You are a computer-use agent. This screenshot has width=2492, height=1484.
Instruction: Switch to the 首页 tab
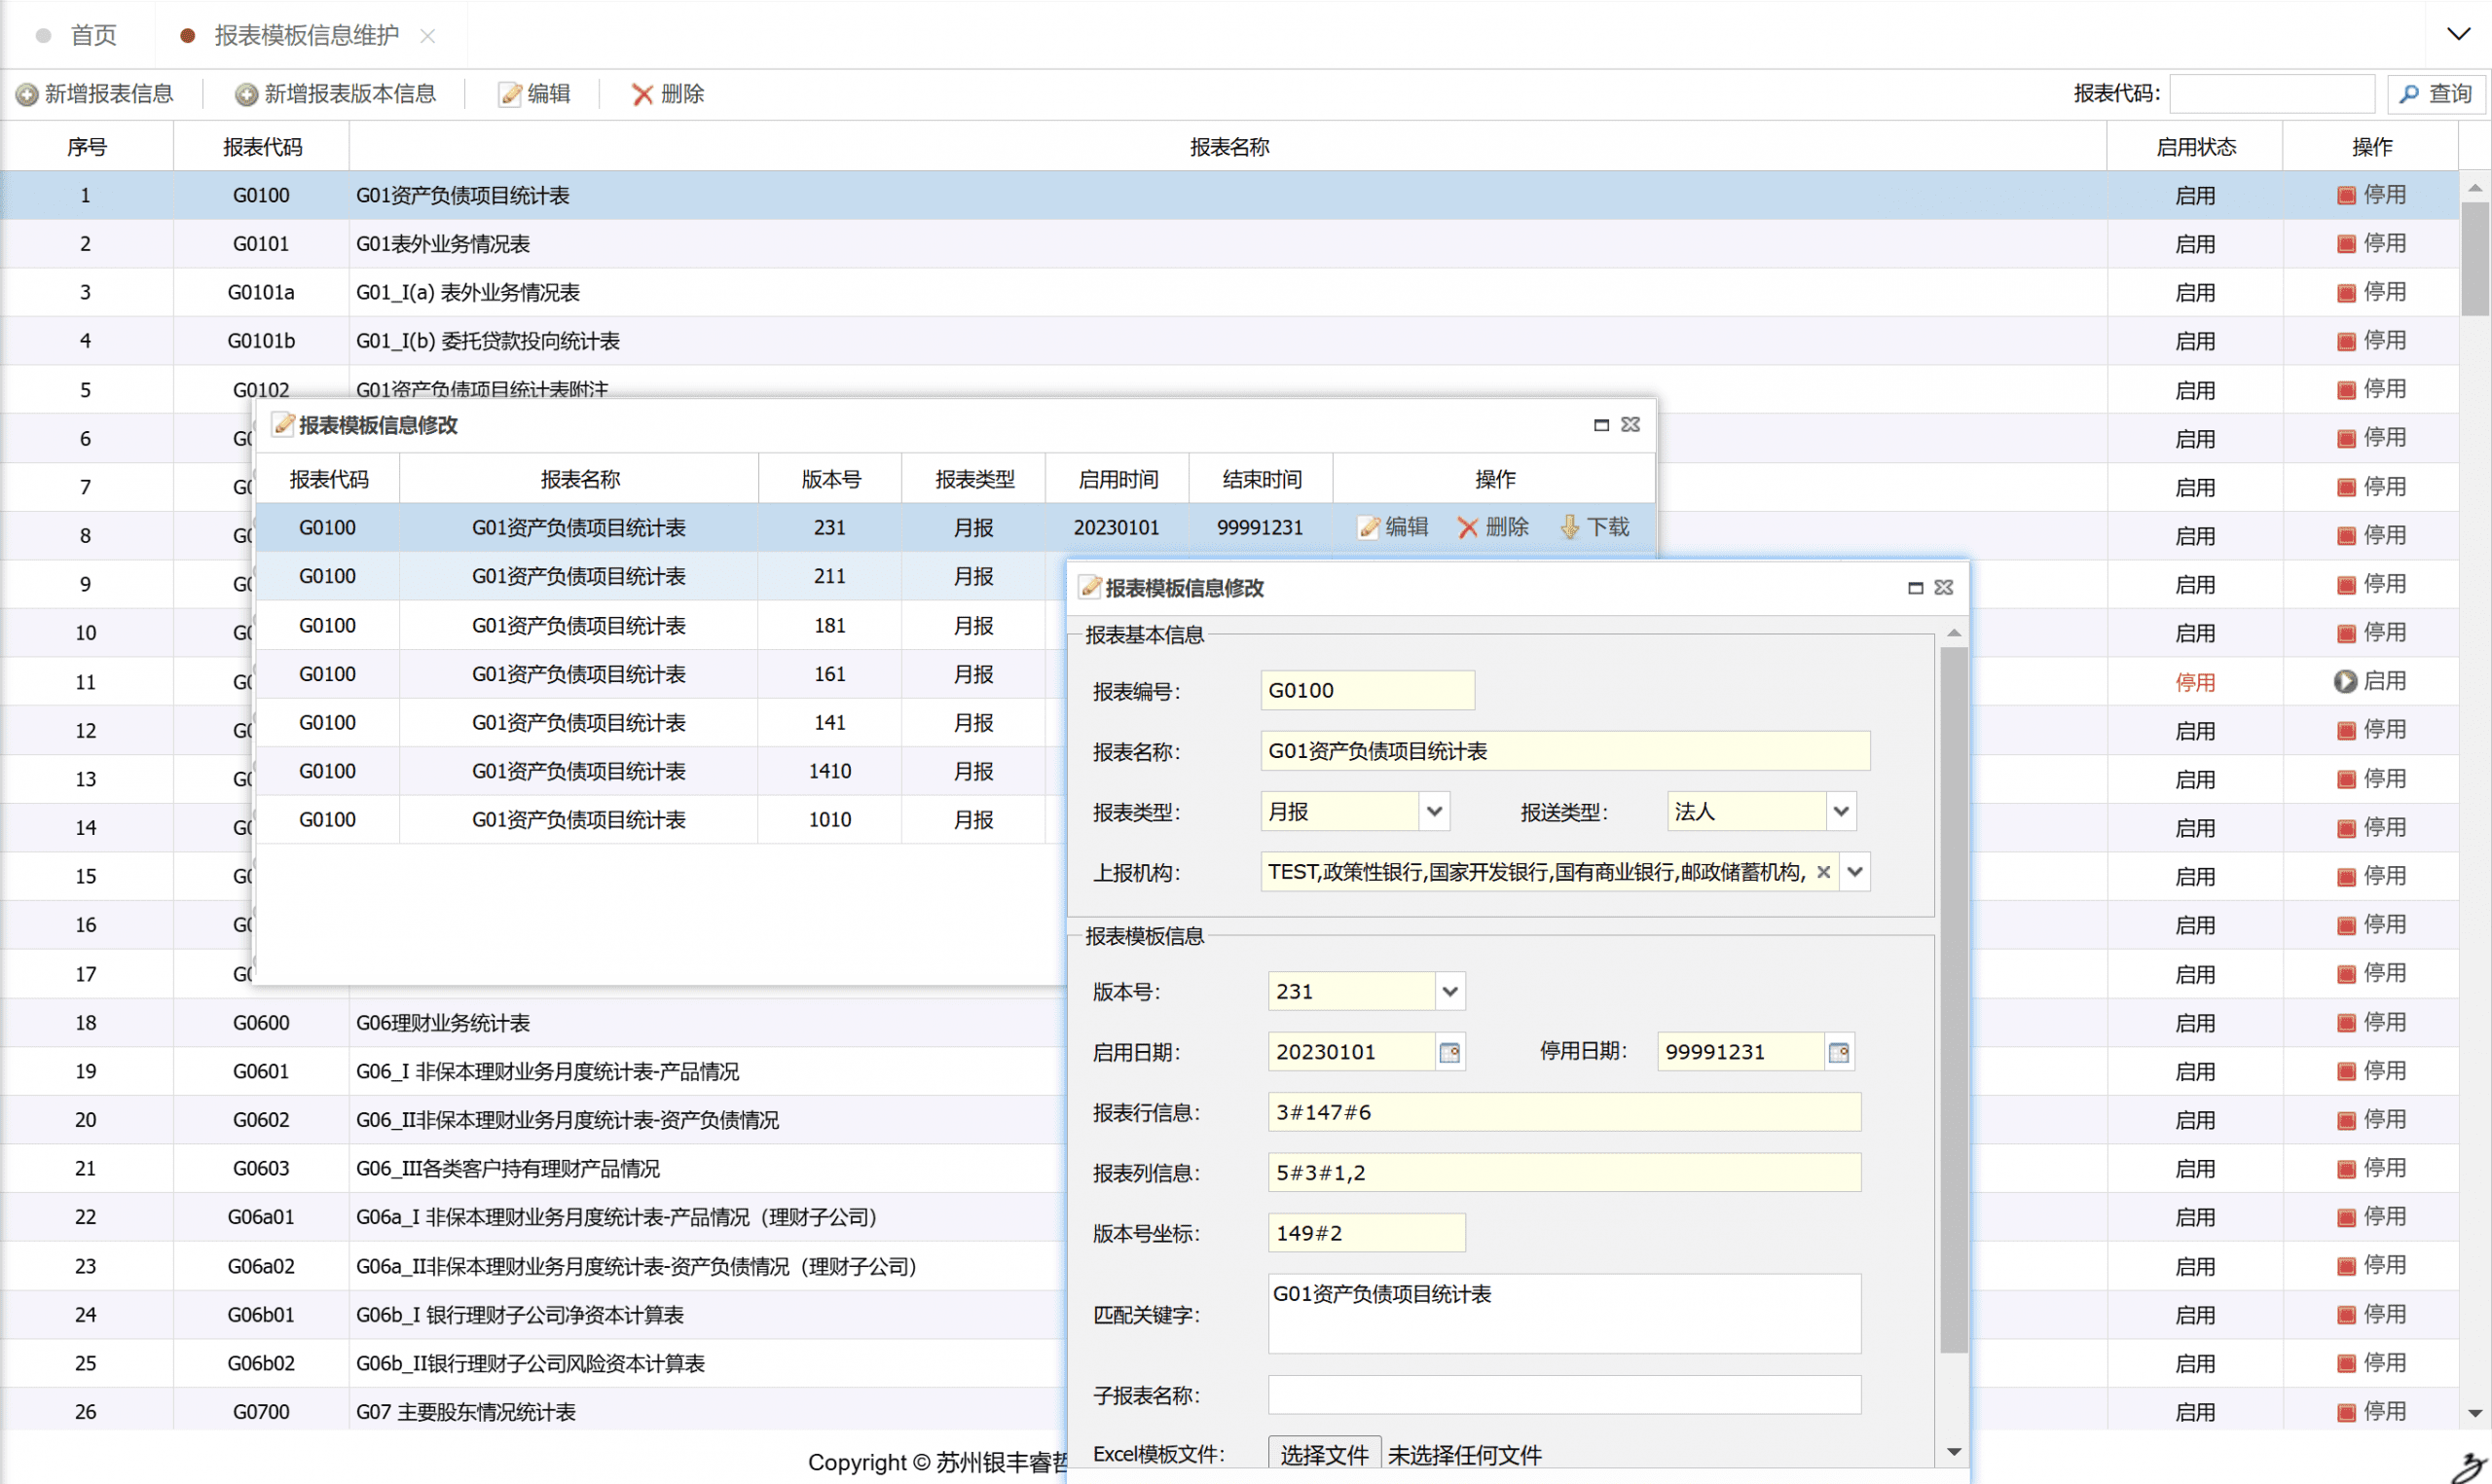[x=93, y=35]
